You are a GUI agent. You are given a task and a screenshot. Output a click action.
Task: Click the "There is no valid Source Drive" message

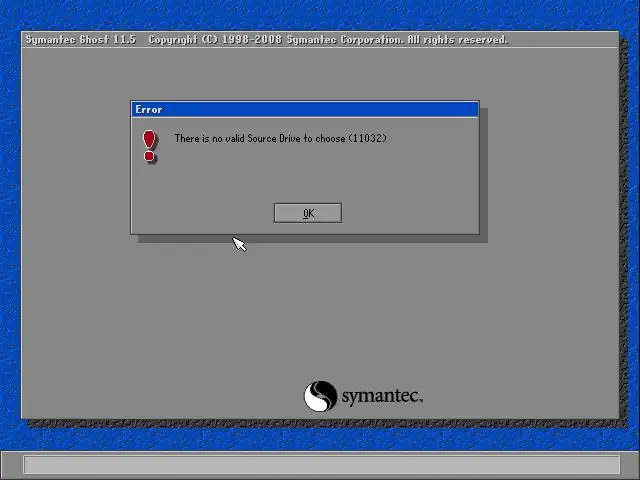point(280,138)
